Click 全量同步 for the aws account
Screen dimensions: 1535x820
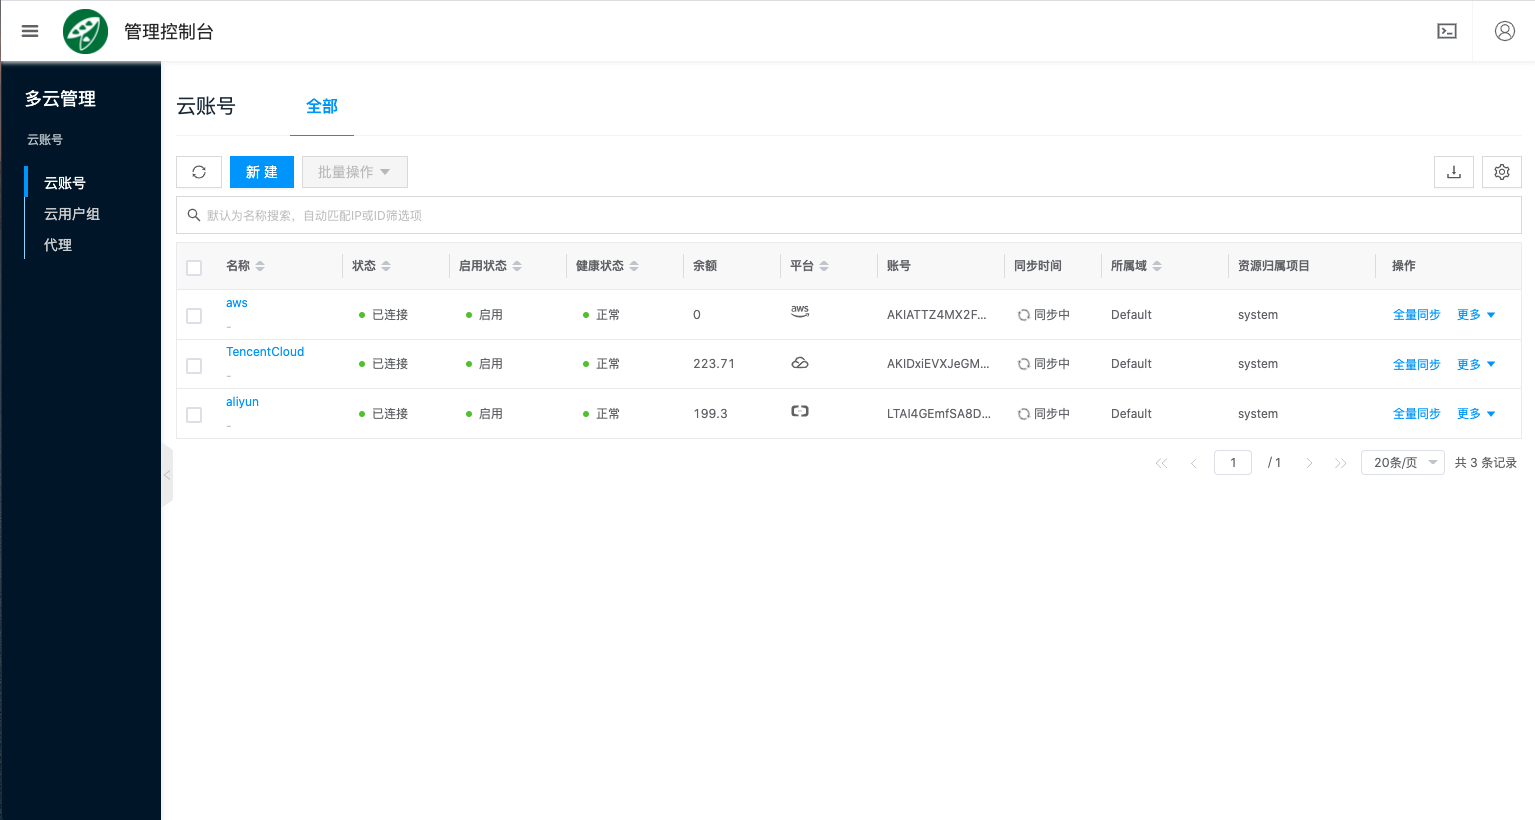point(1416,315)
